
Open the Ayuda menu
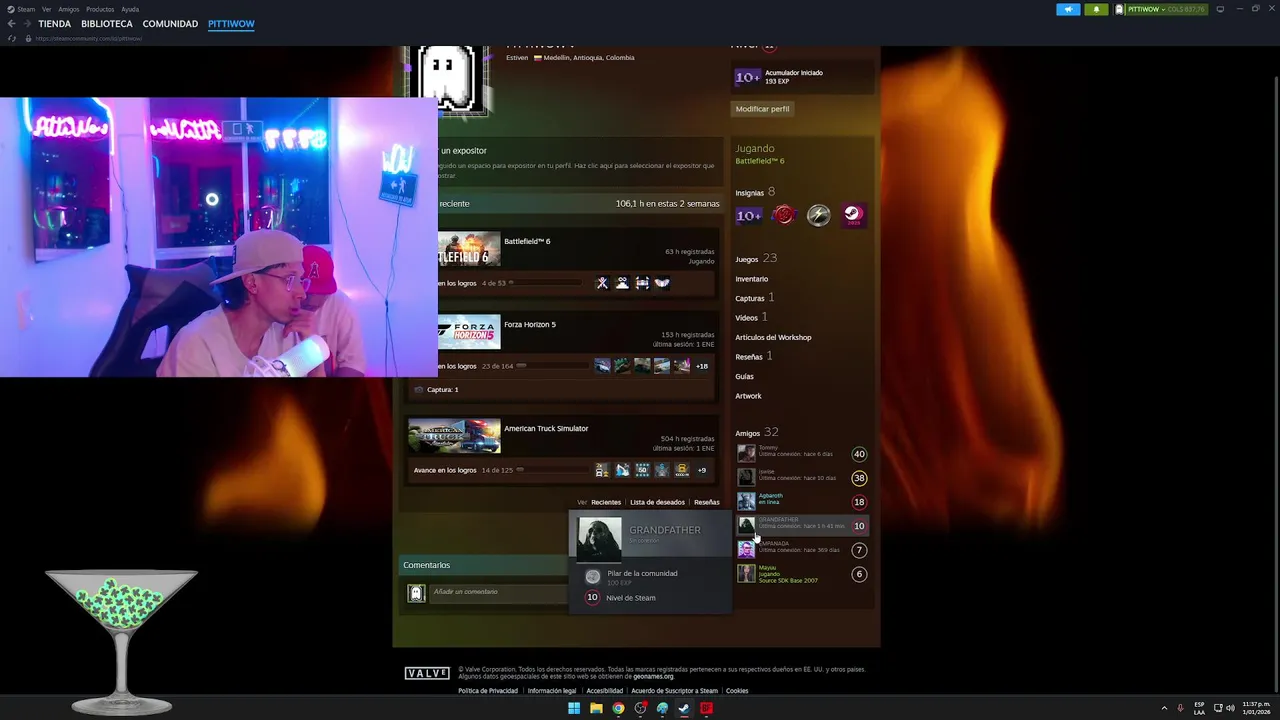pyautogui.click(x=130, y=9)
